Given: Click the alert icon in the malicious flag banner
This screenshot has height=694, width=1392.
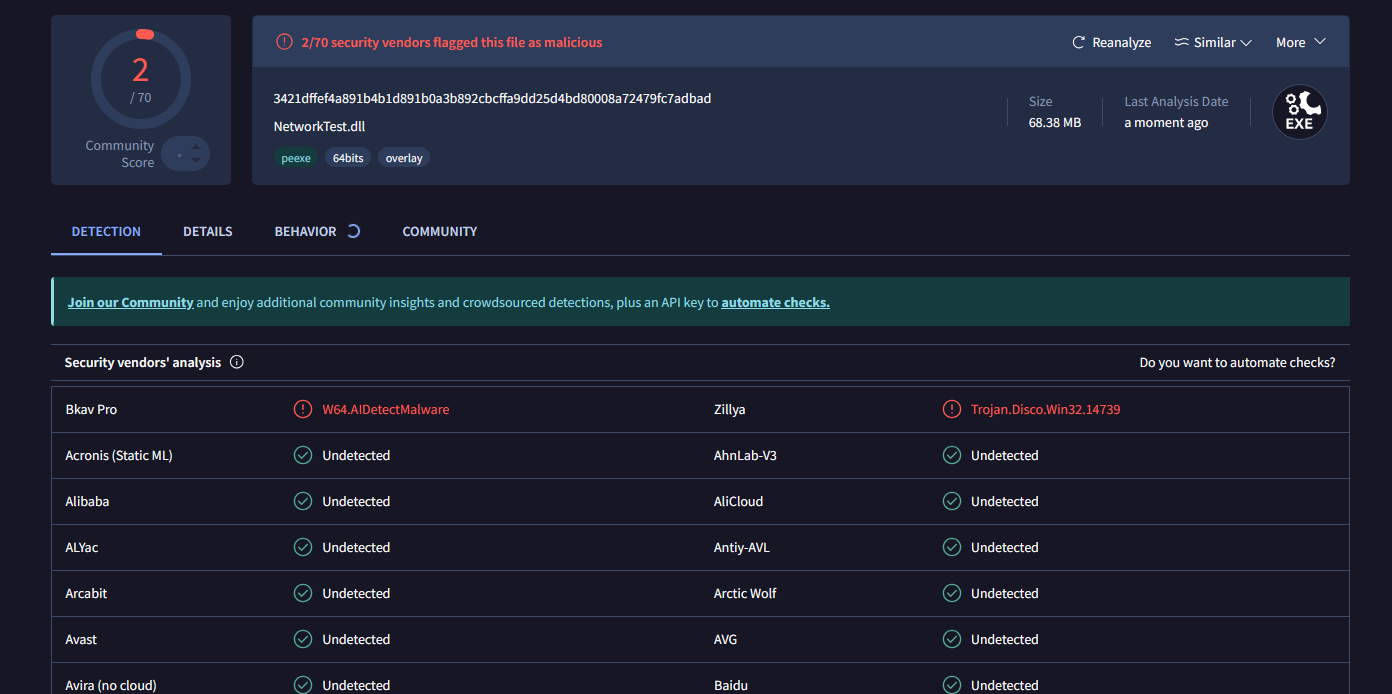Looking at the screenshot, I should pyautogui.click(x=284, y=42).
